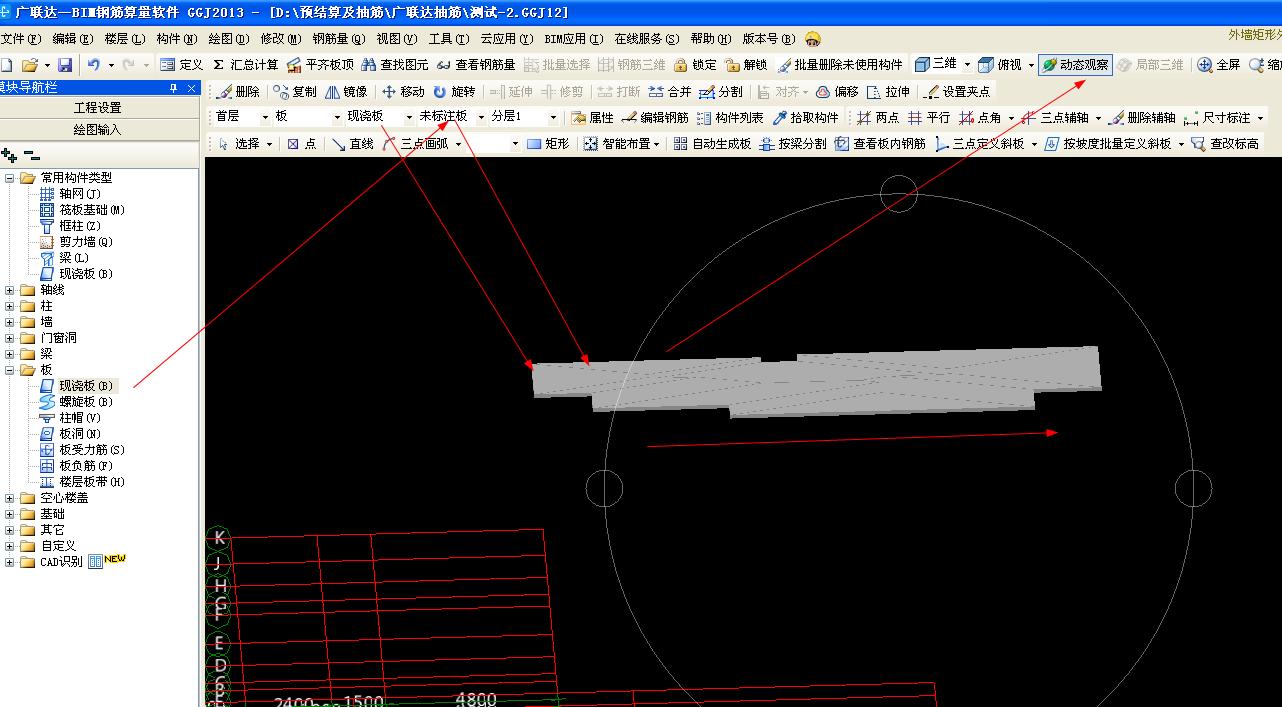
Task: Select the 点 (Point) drawing tool
Action: pos(302,144)
